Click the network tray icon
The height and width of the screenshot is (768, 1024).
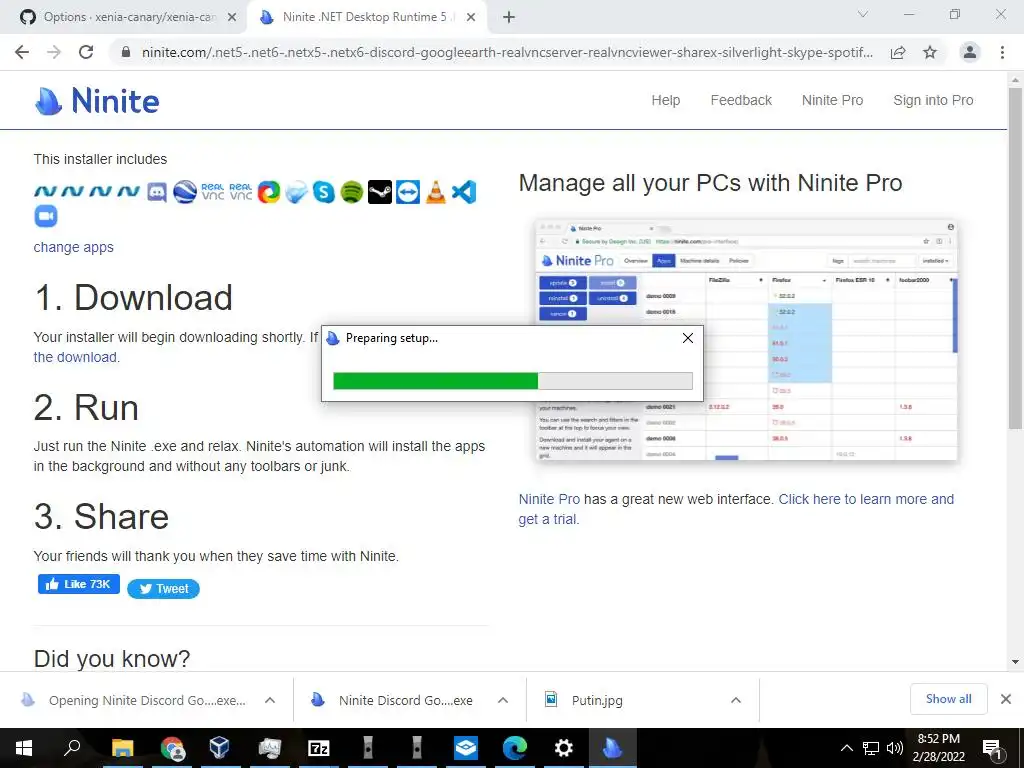coord(871,748)
